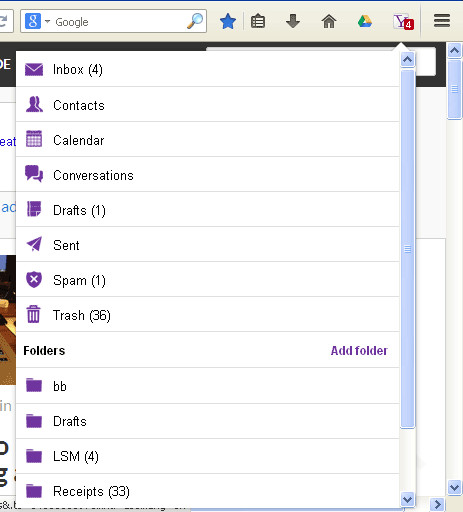Open the Downloads arrow icon
Screen dimensions: 463x512
pos(293,22)
